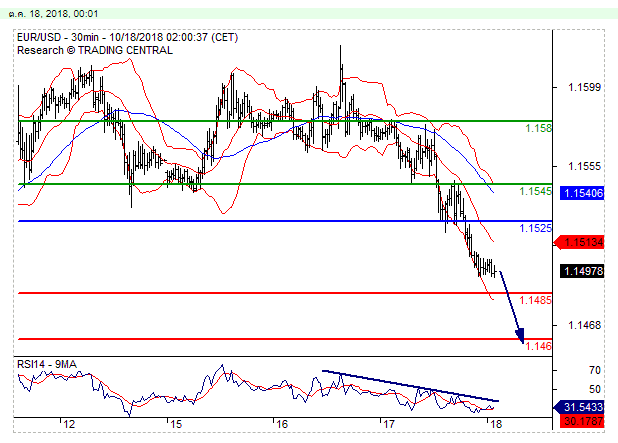The width and height of the screenshot is (618, 443).
Task: Click the green 1.158 resistance level label
Action: click(x=538, y=128)
